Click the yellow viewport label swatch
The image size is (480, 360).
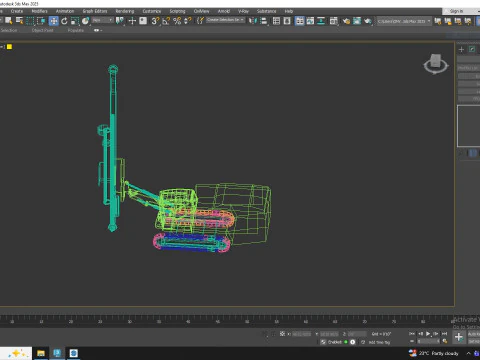pos(9,47)
